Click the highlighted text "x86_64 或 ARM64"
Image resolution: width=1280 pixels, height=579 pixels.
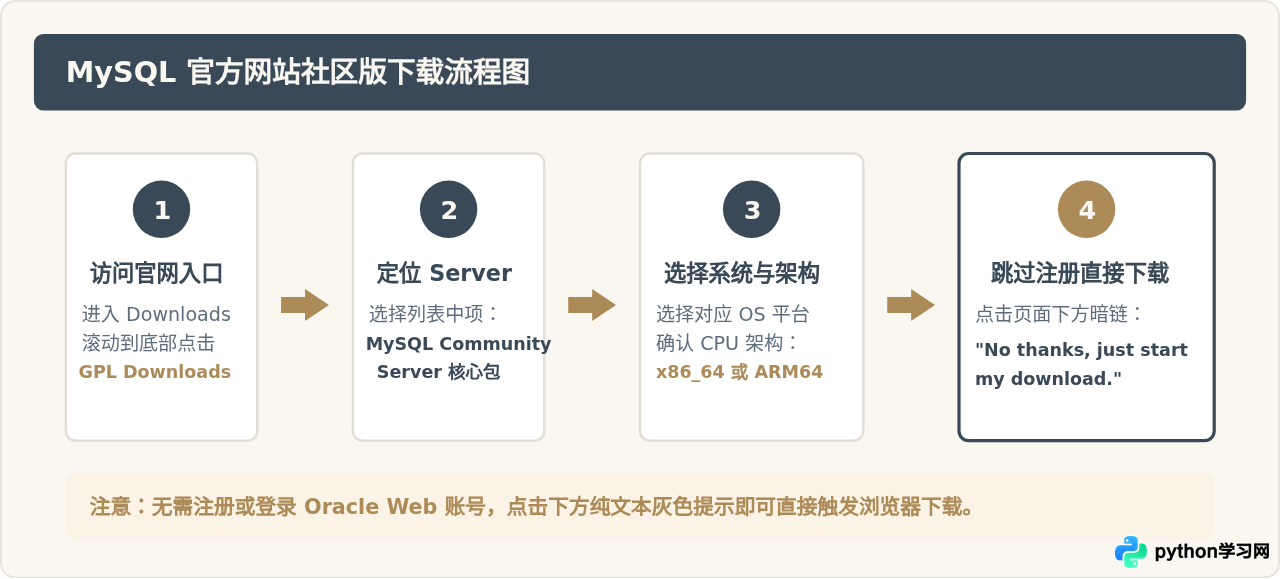[x=739, y=372]
